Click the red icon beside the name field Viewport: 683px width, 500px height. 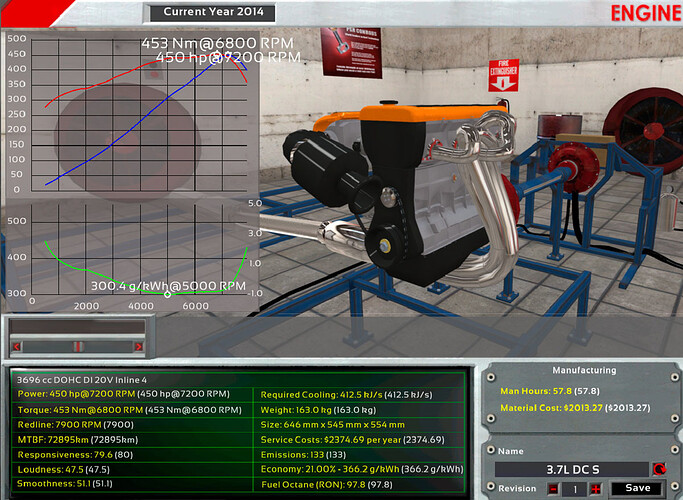[x=658, y=469]
